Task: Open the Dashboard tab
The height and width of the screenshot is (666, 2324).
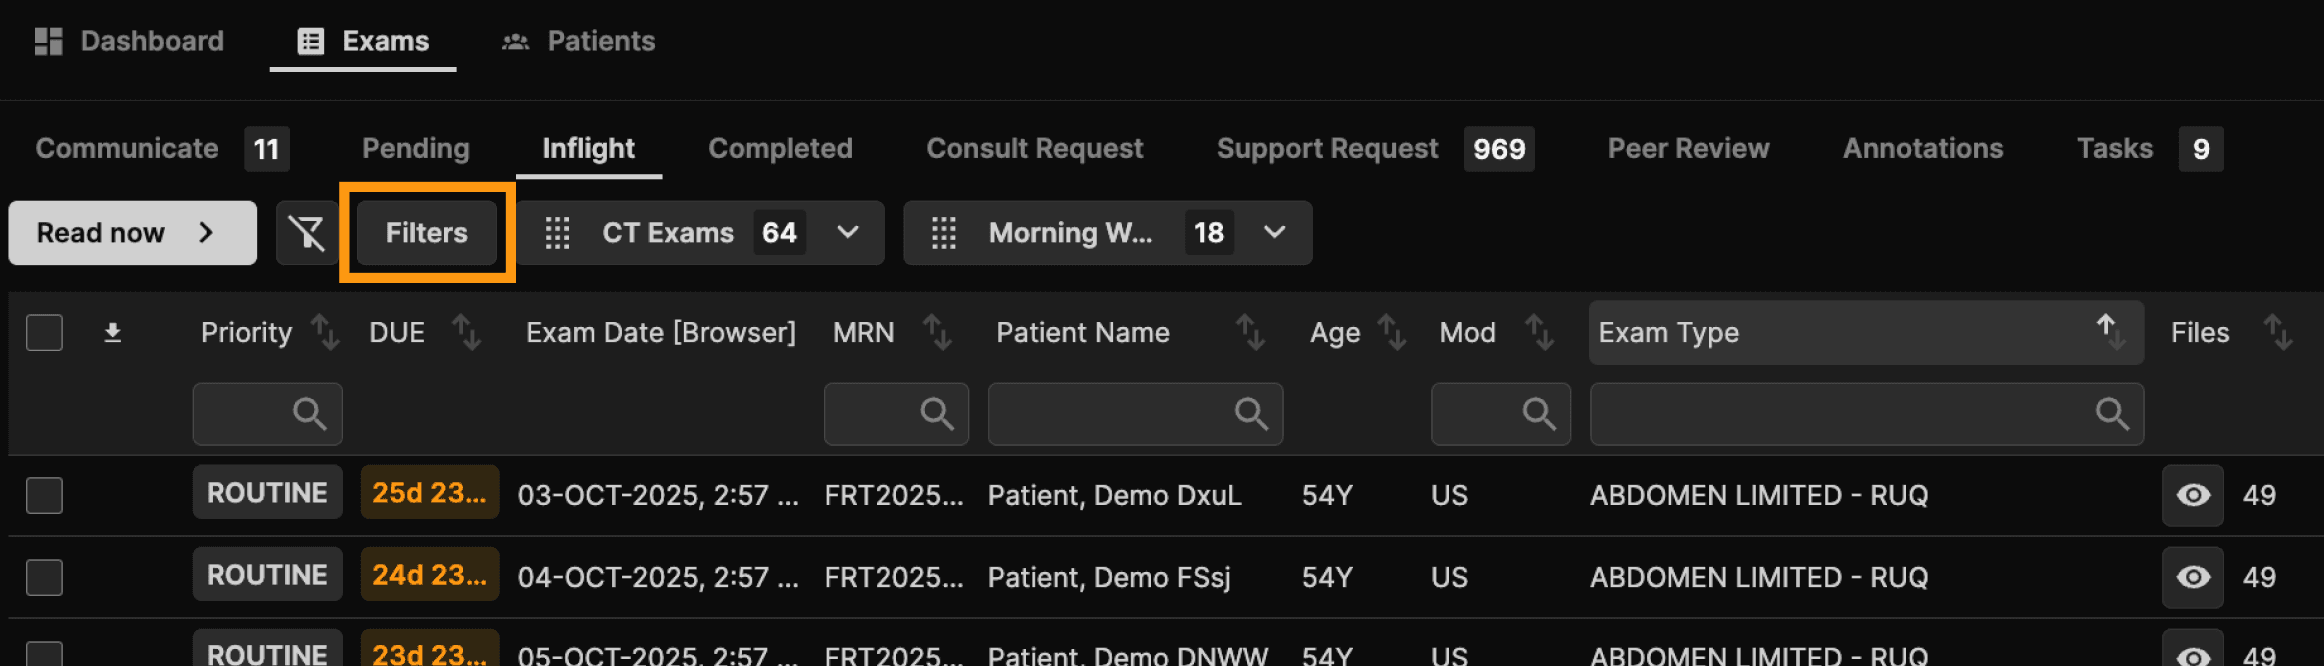Action: coord(130,41)
